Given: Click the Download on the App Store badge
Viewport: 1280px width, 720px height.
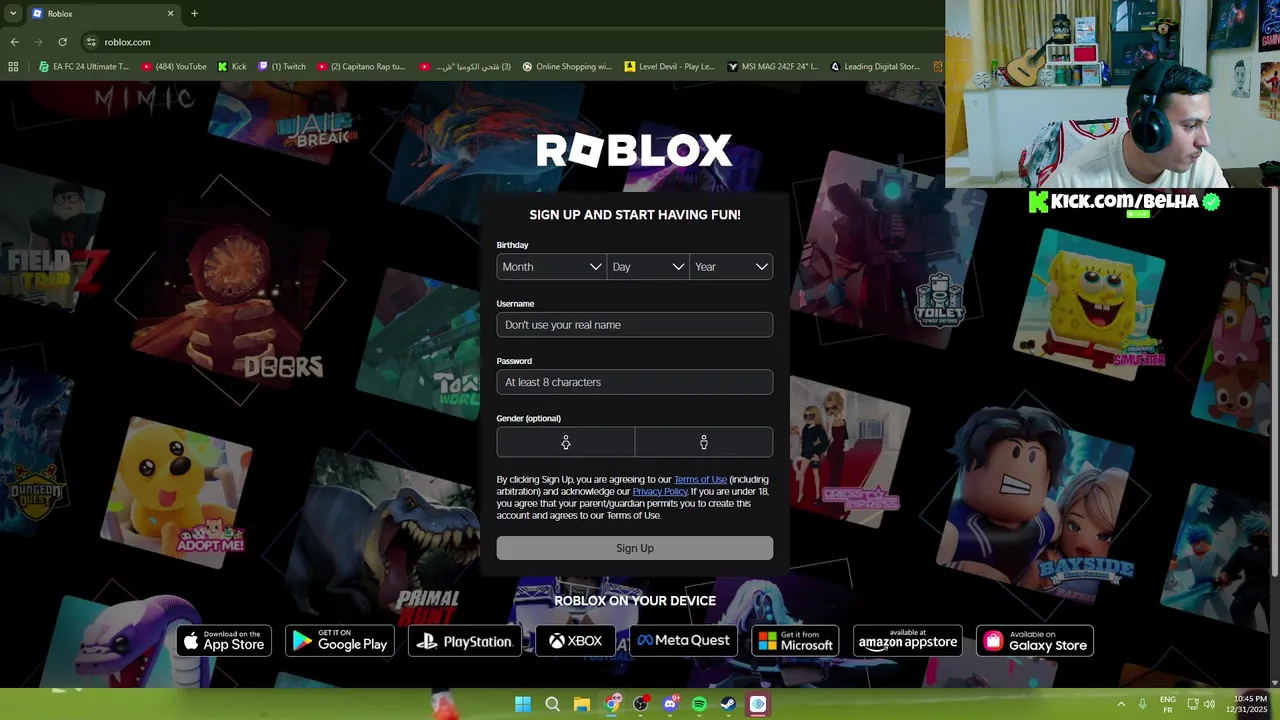Looking at the screenshot, I should pos(224,641).
